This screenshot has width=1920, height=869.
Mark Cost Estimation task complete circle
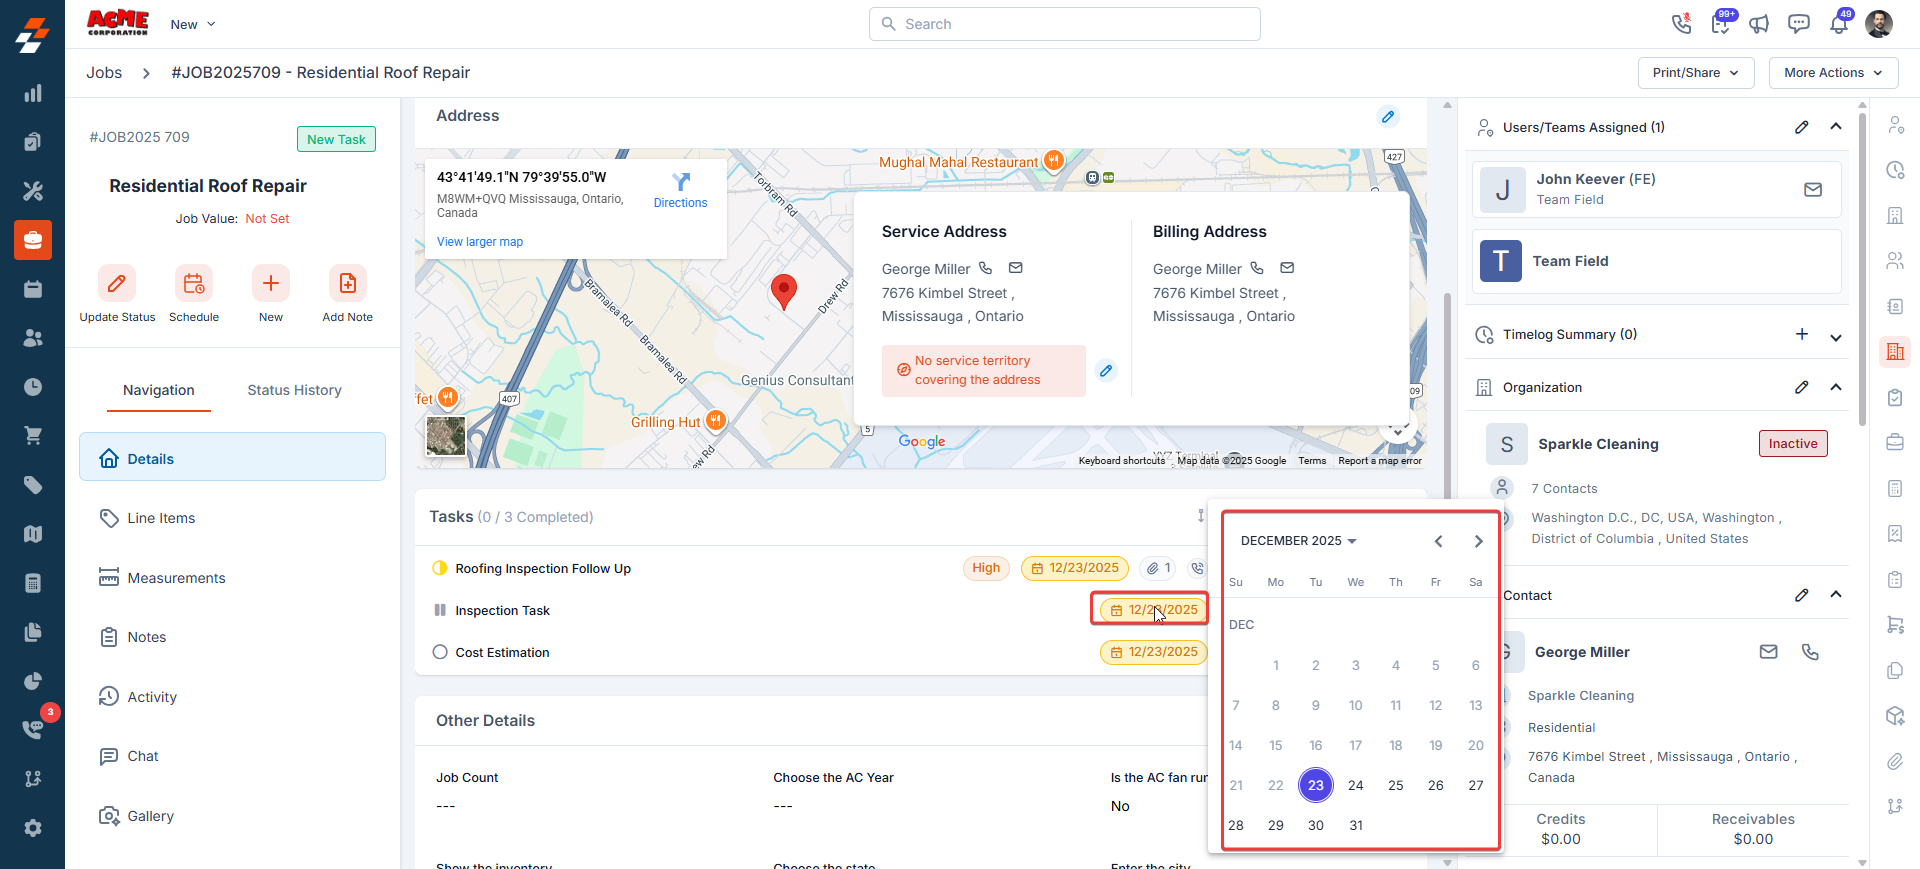(x=440, y=652)
